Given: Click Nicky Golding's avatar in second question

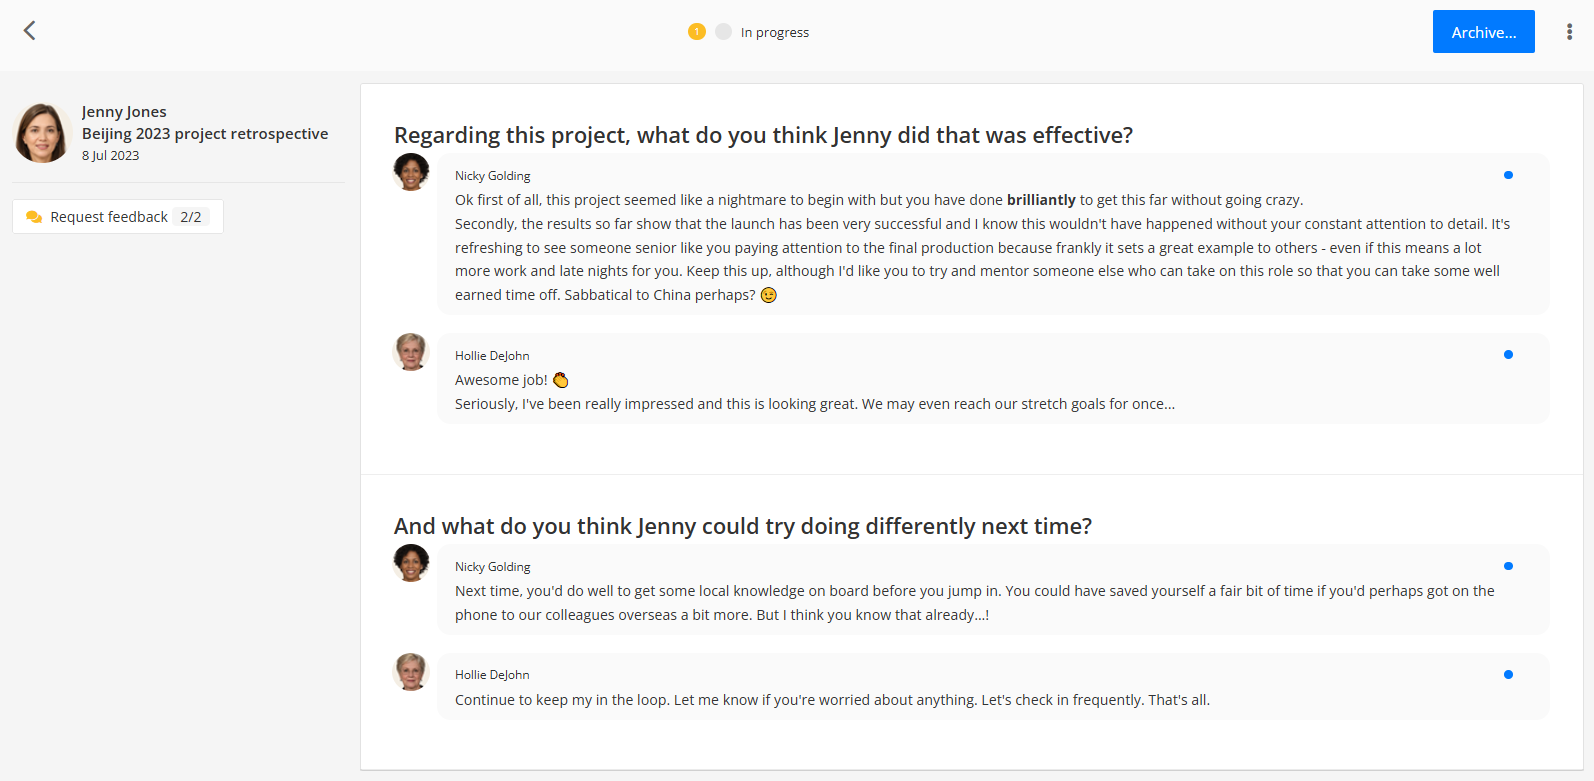Looking at the screenshot, I should 411,563.
